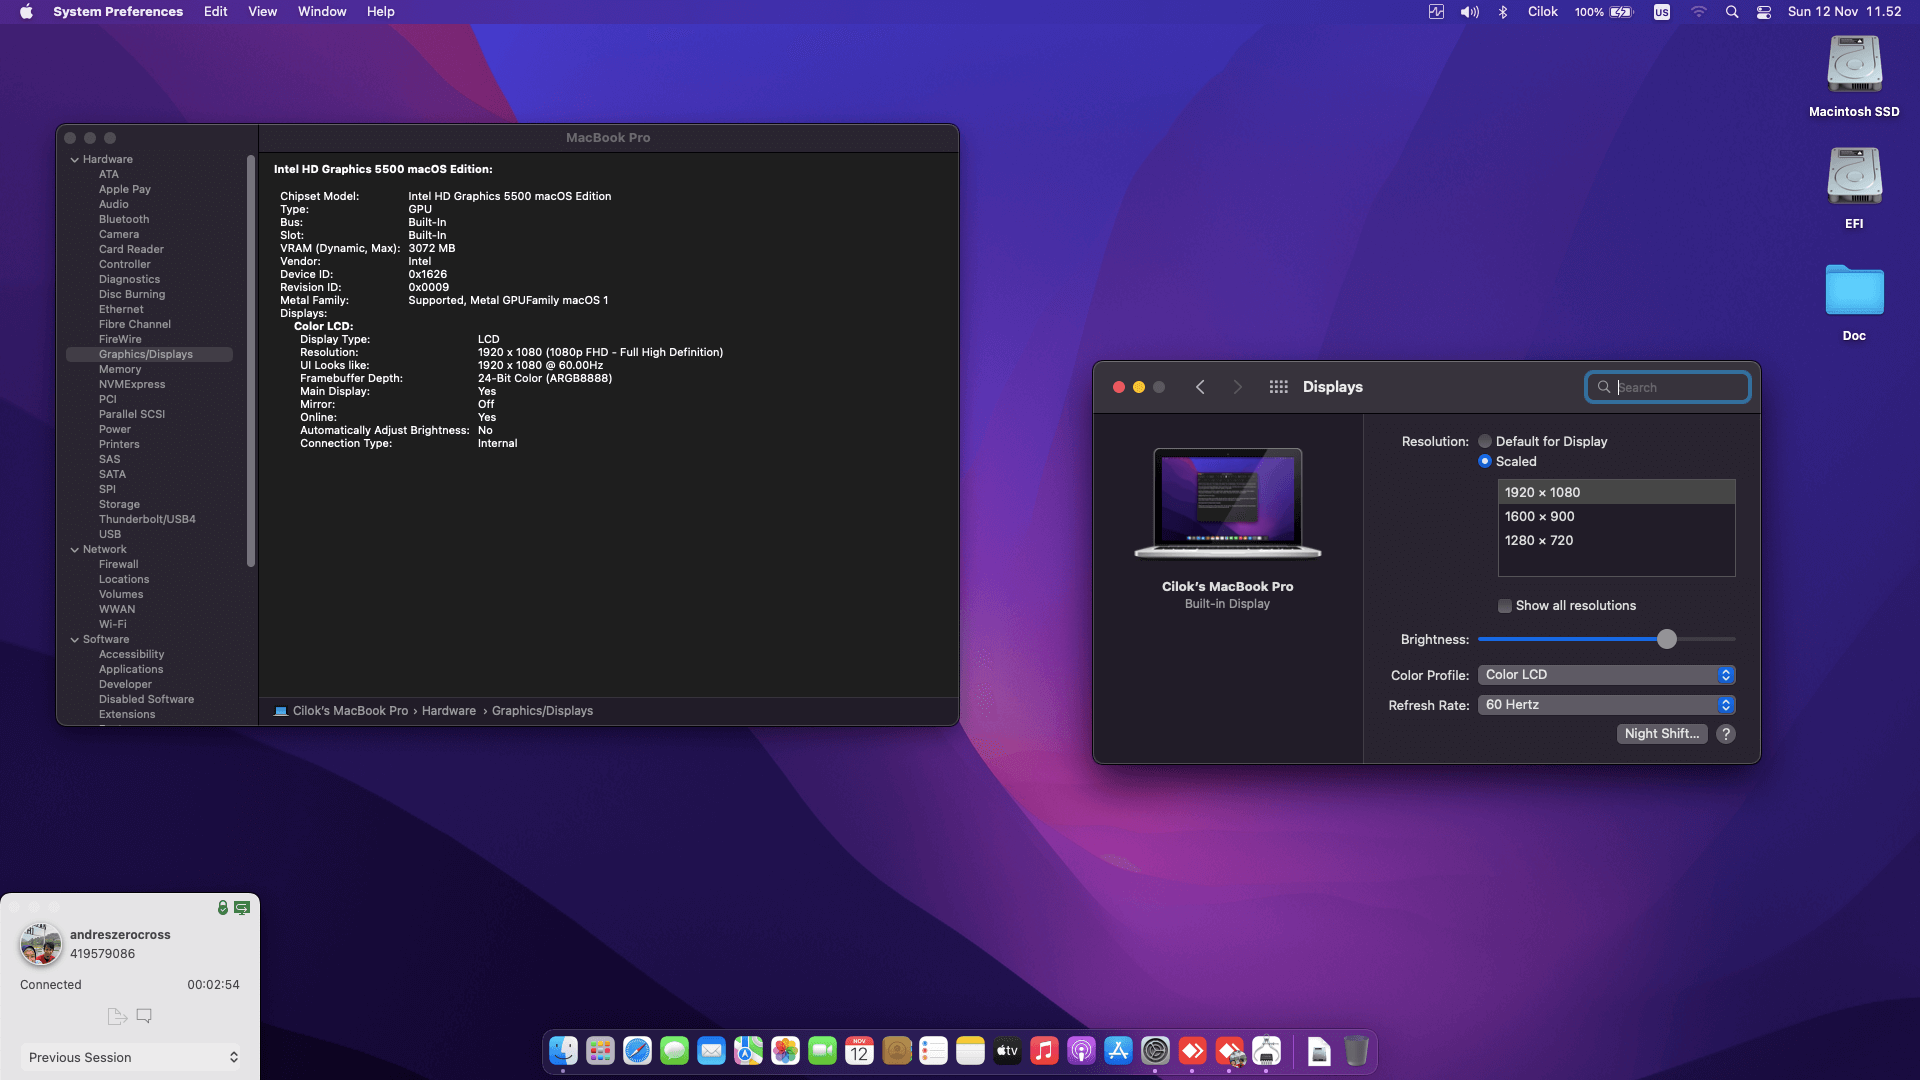This screenshot has height=1080, width=1920.
Task: Click the Brightness slider knob
Action: (1666, 639)
